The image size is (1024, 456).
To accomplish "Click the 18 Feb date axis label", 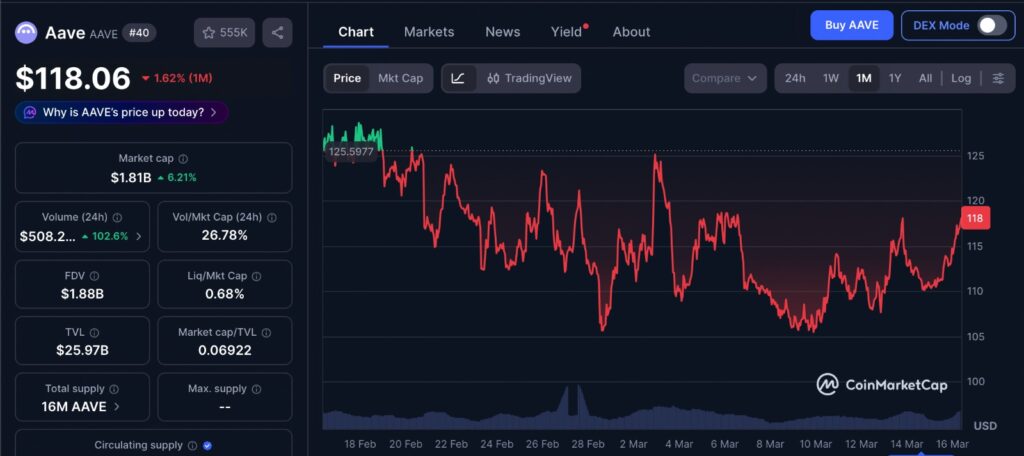I will (x=360, y=444).
